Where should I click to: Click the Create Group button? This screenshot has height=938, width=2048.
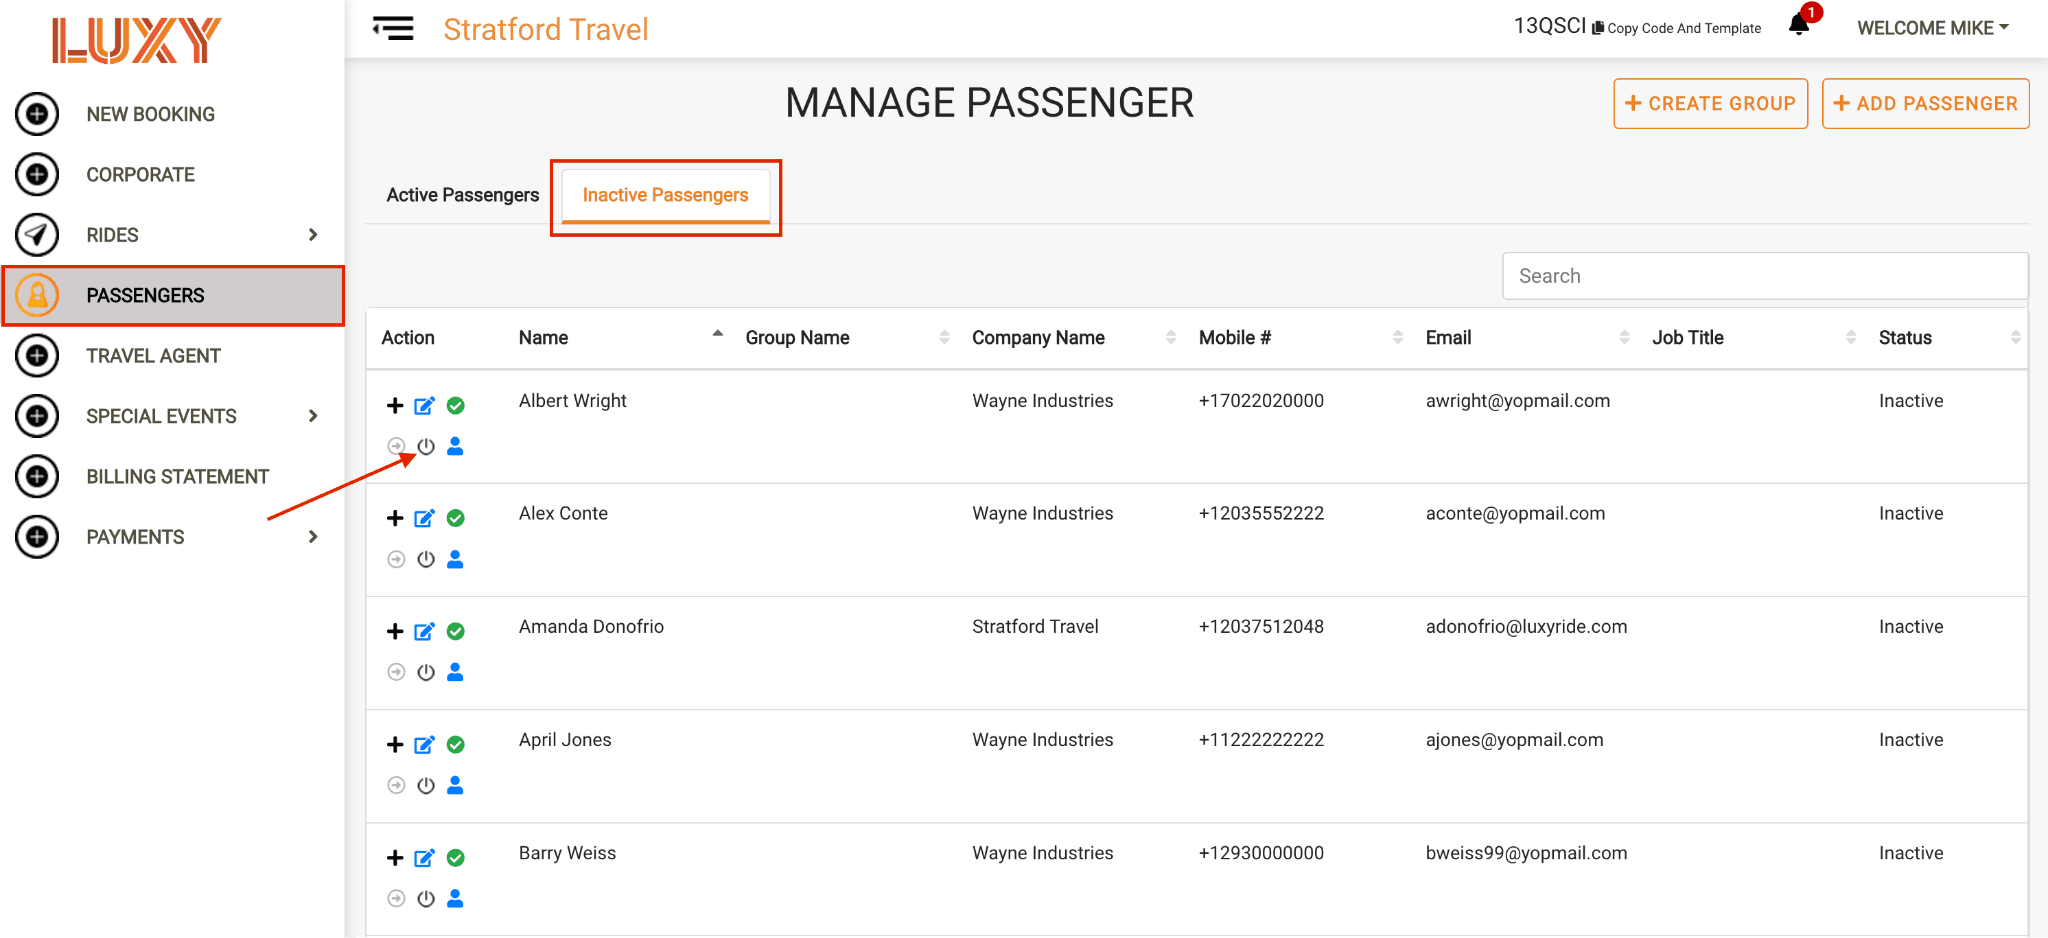1710,104
